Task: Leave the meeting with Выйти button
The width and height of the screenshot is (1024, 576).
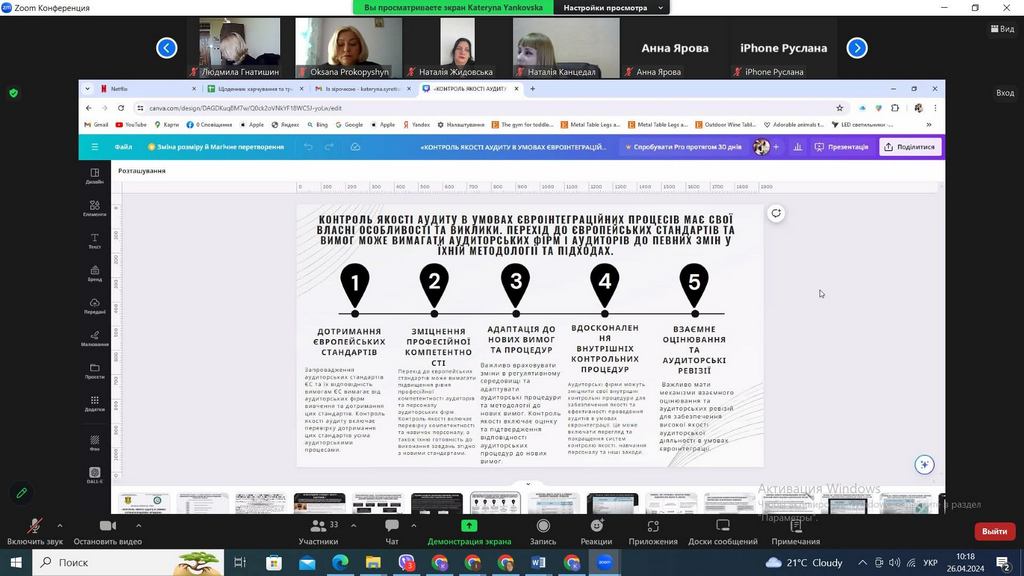Action: 993,531
